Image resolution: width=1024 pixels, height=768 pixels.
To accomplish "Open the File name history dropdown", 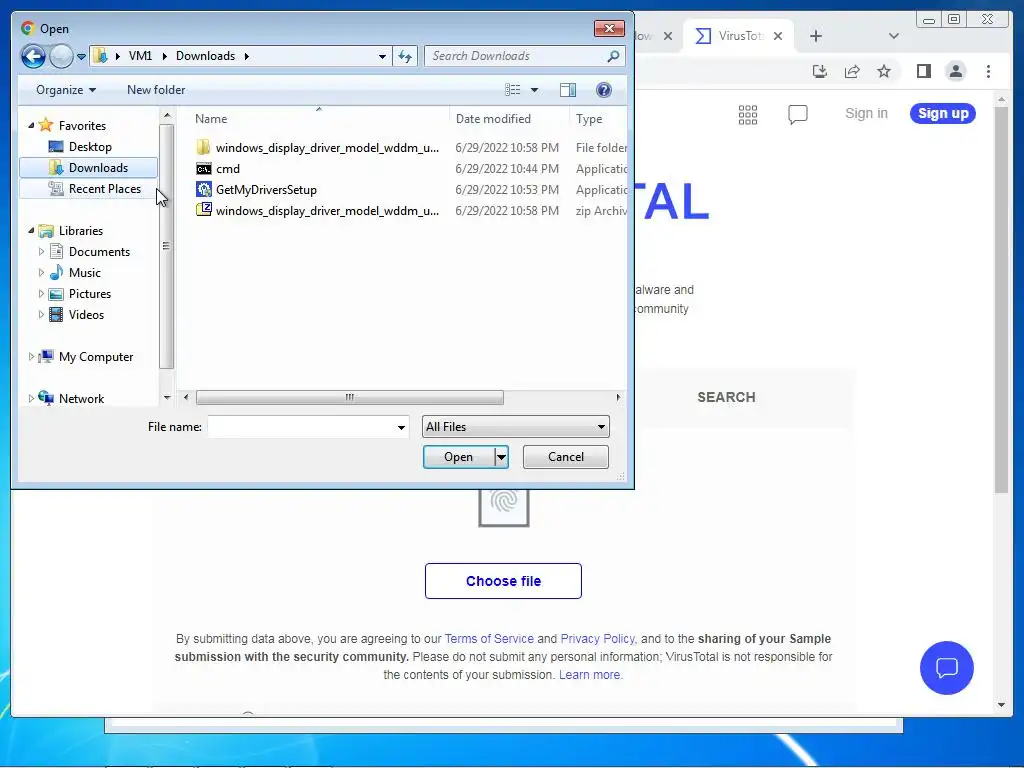I will [x=401, y=427].
